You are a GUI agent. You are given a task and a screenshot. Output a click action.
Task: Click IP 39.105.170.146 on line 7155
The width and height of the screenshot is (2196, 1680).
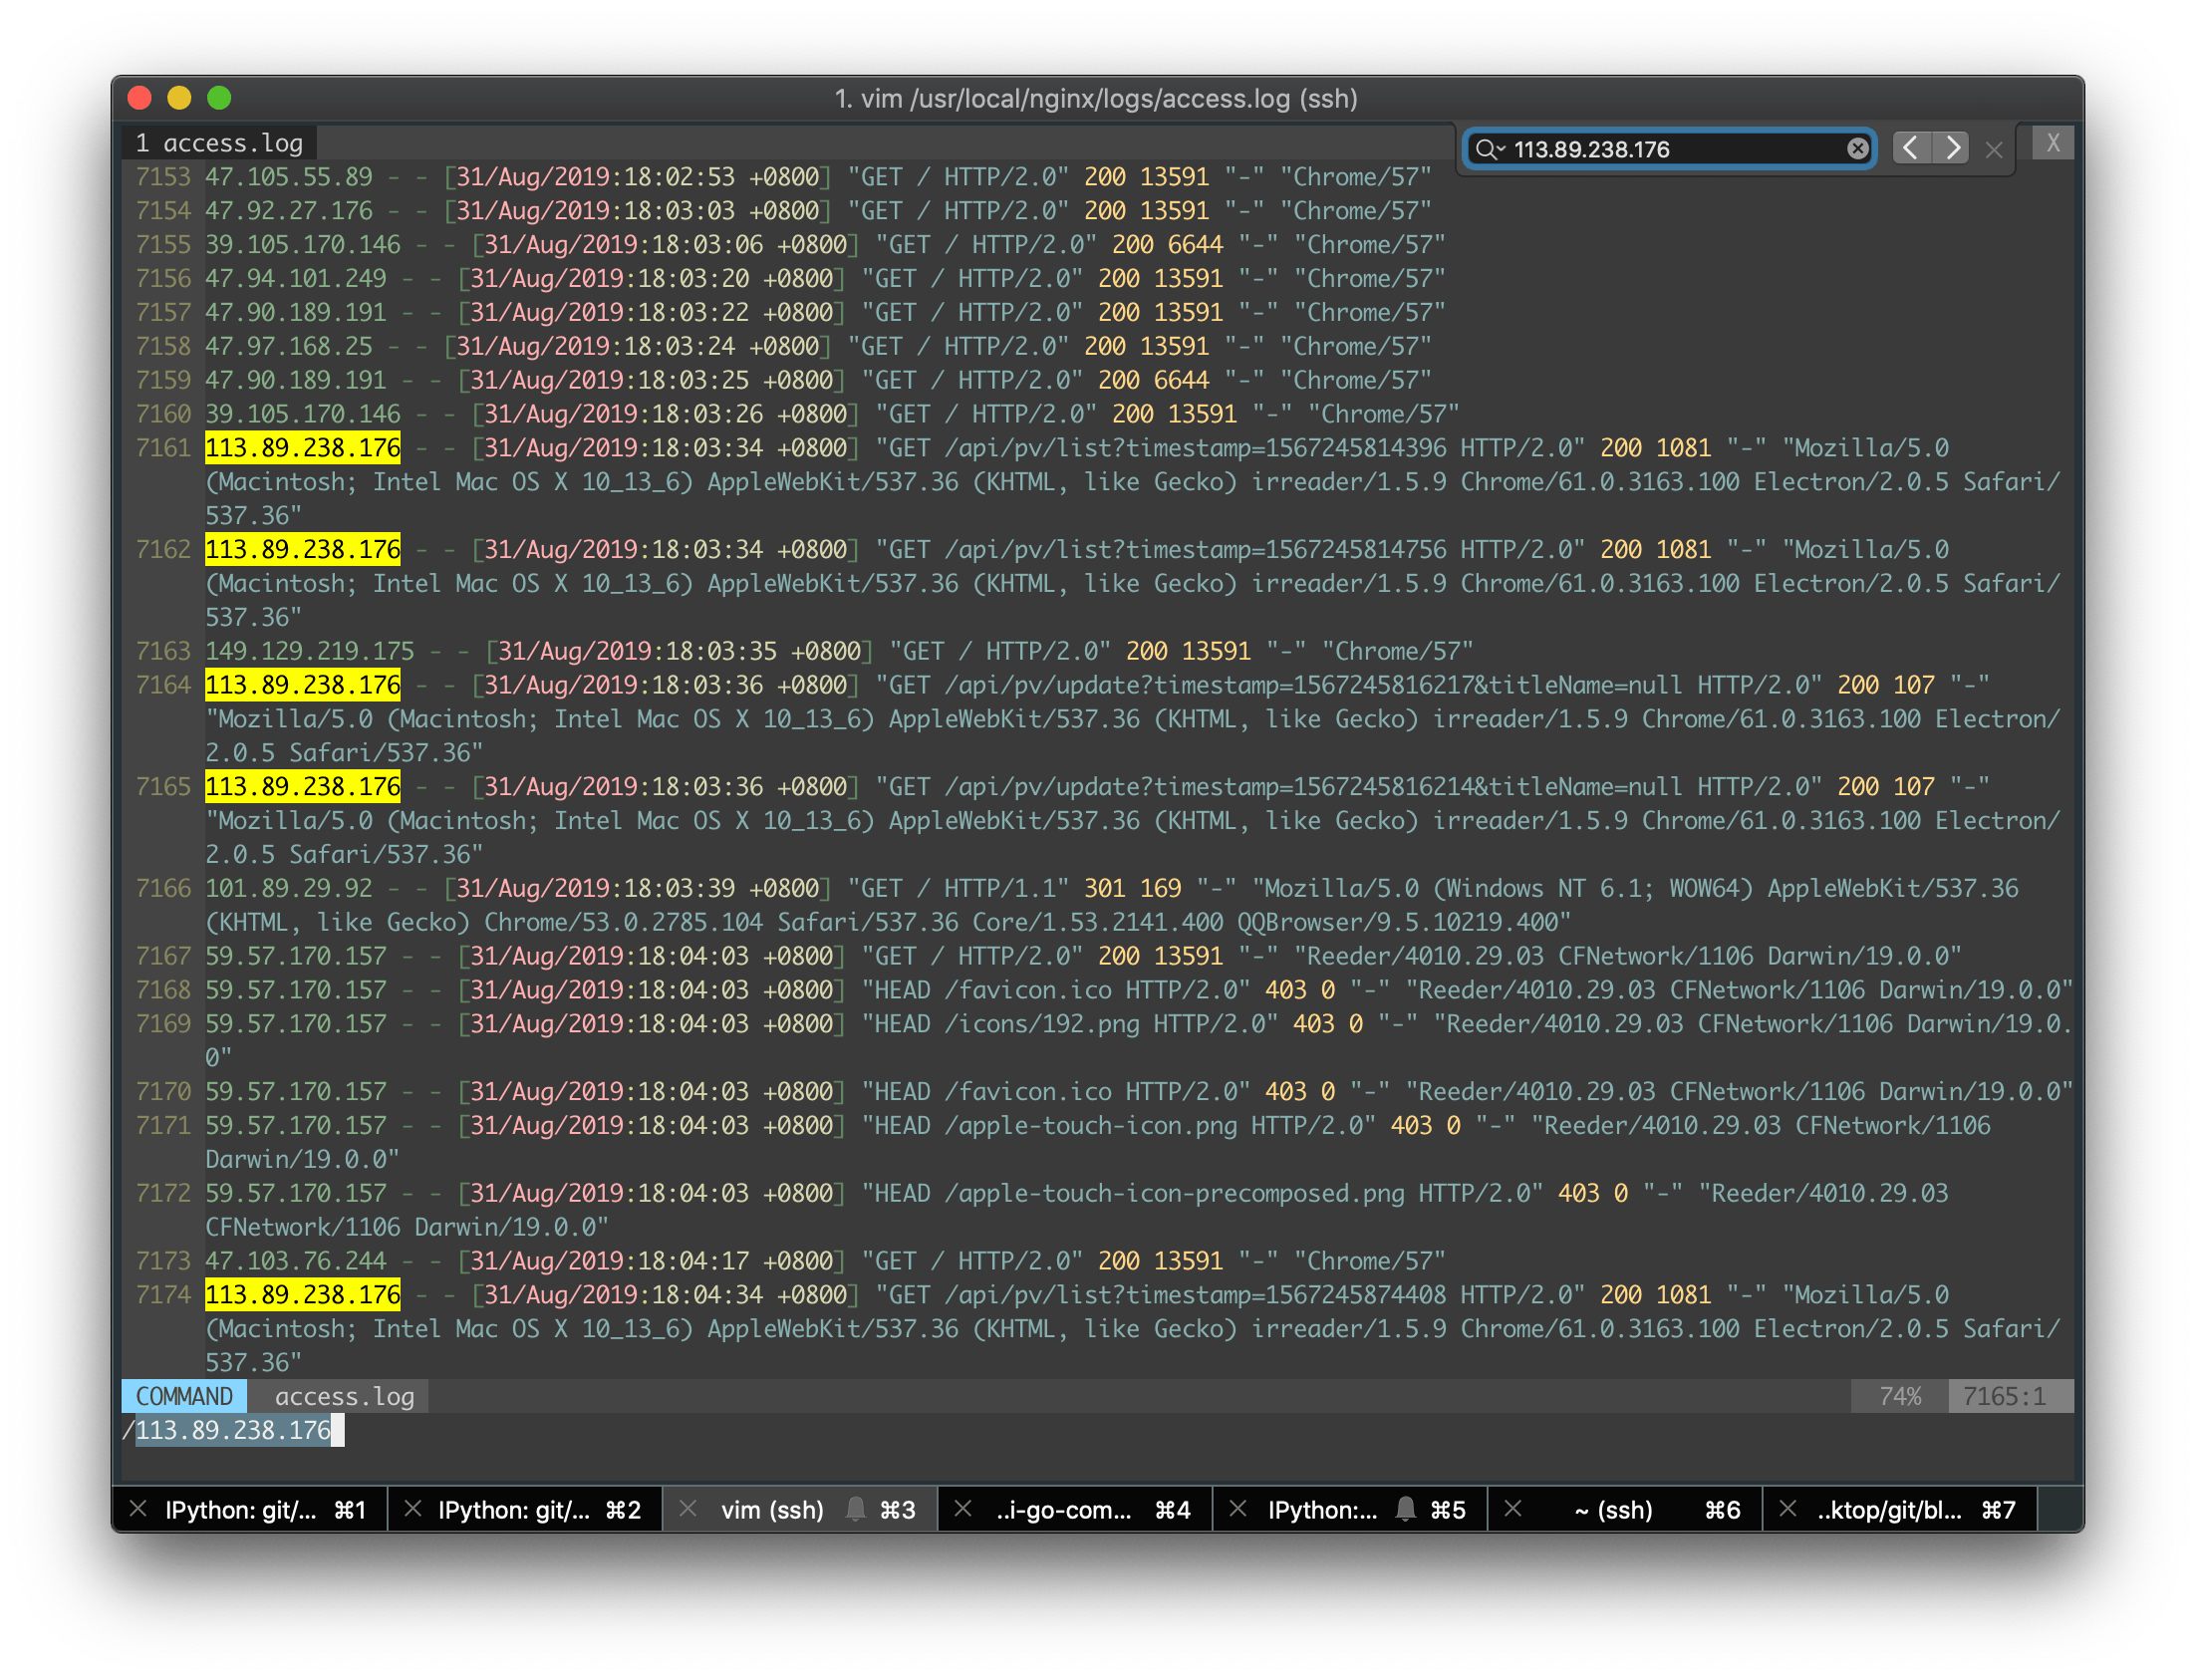[x=303, y=245]
